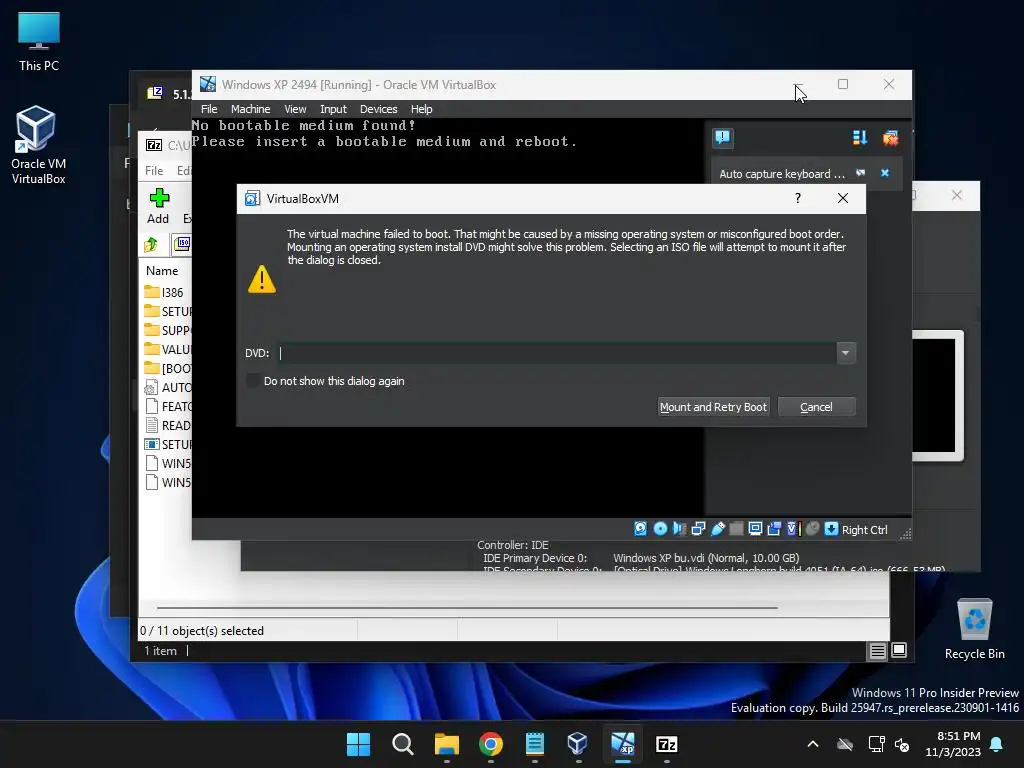Open the Devices menu
1024x768 pixels.
tap(378, 109)
